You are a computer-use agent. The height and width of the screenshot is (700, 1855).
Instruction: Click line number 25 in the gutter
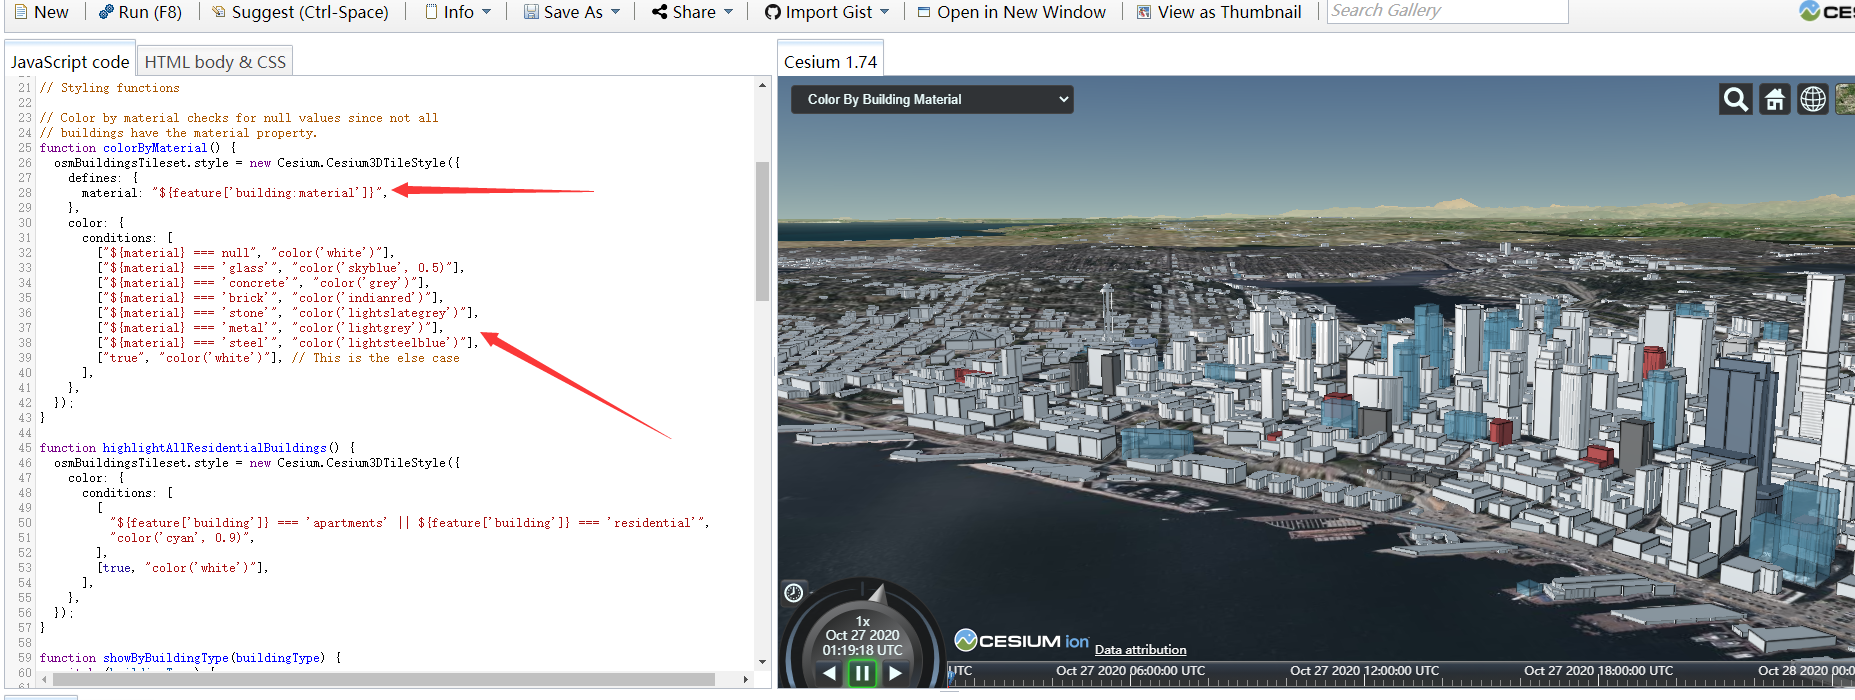24,148
